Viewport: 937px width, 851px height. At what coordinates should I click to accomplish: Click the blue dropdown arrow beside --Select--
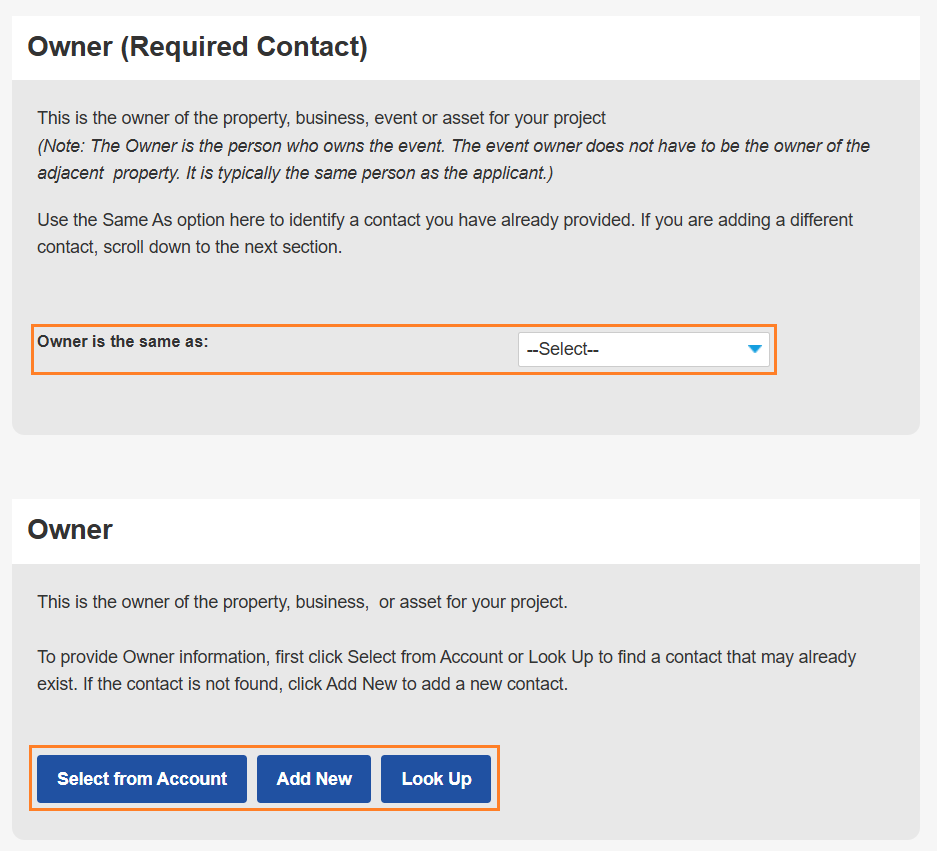tap(755, 349)
